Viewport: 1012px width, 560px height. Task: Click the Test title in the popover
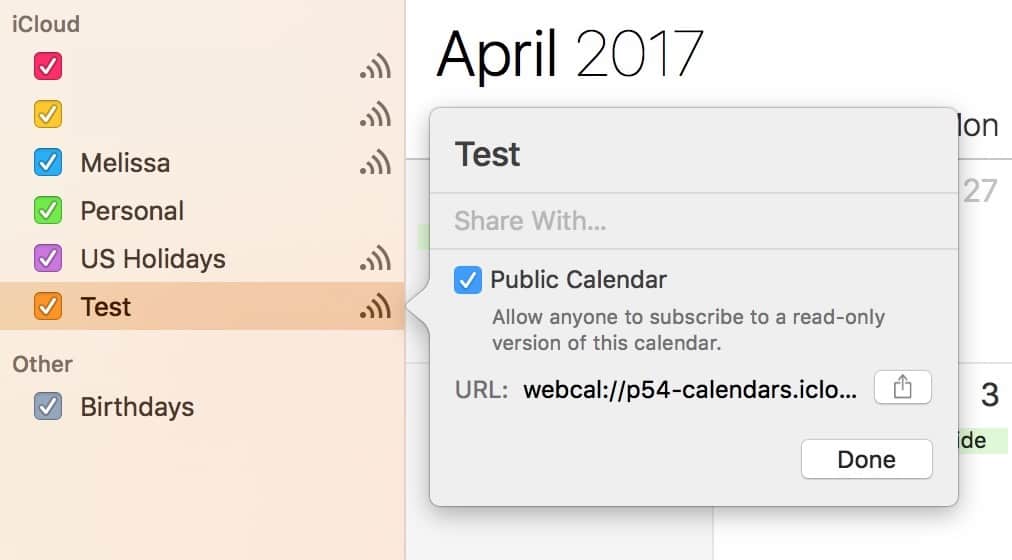tap(488, 154)
